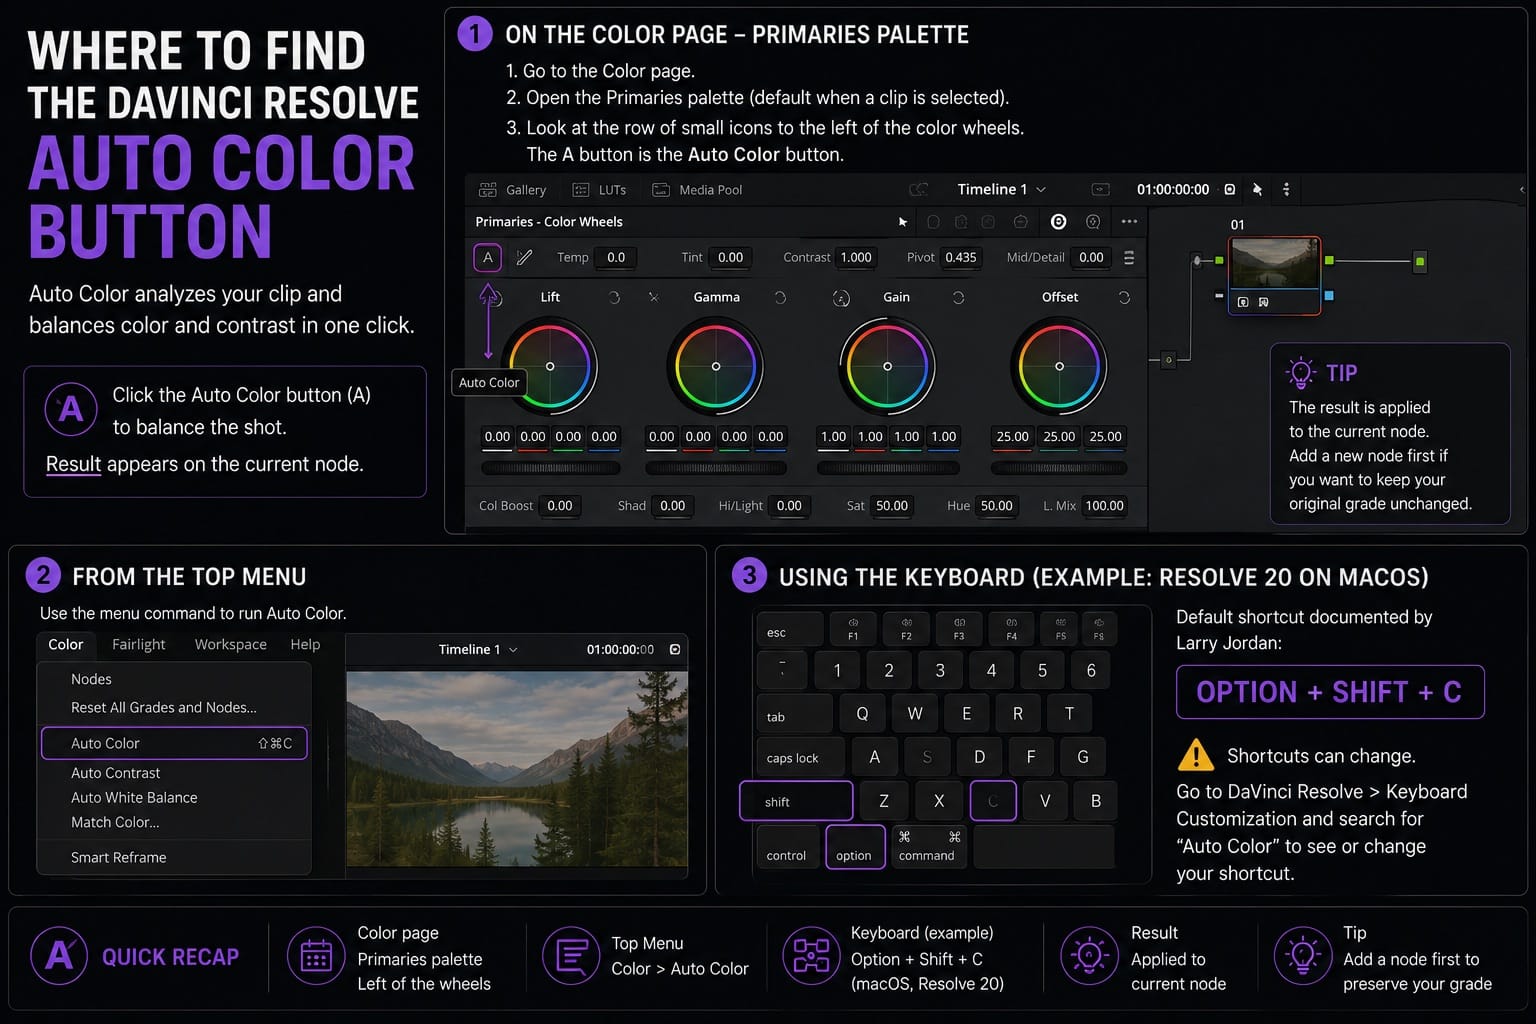Click the Auto Color A button in Primaries palette
1536x1024 pixels.
click(x=487, y=257)
